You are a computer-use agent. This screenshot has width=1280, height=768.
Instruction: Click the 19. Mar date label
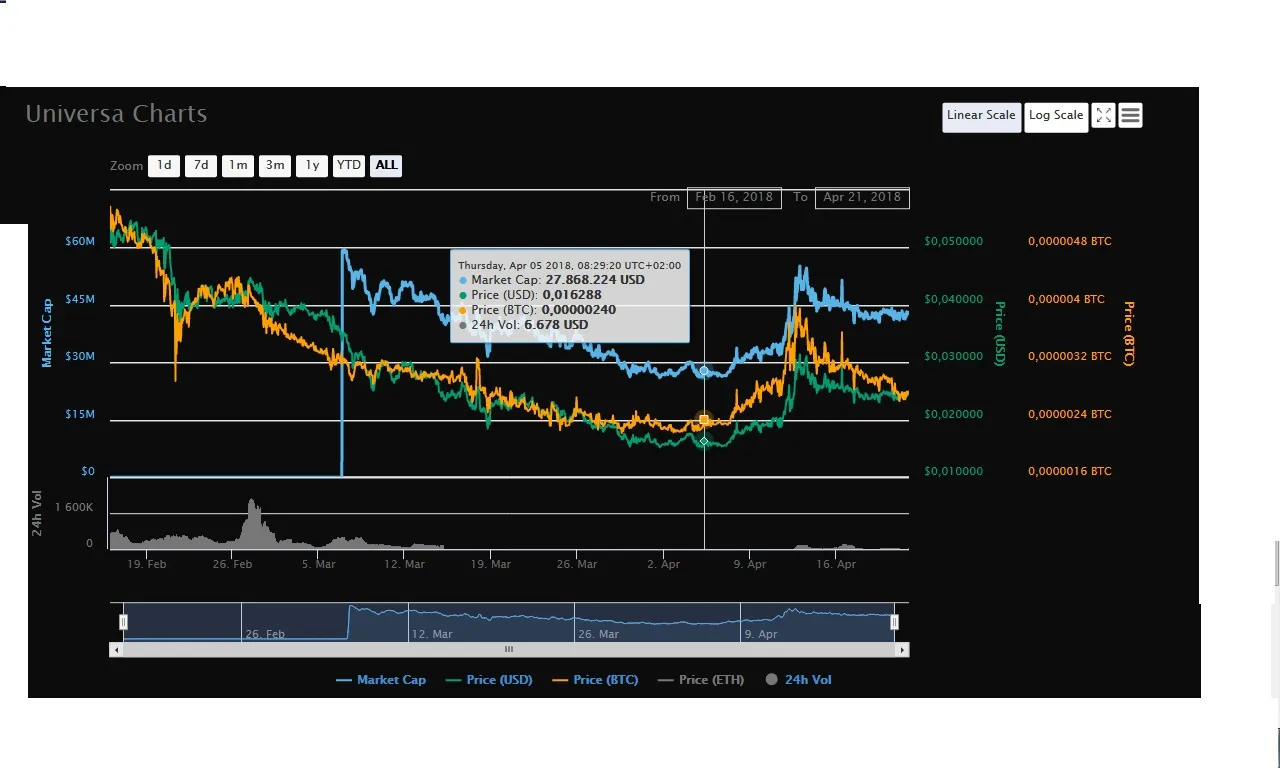point(490,565)
